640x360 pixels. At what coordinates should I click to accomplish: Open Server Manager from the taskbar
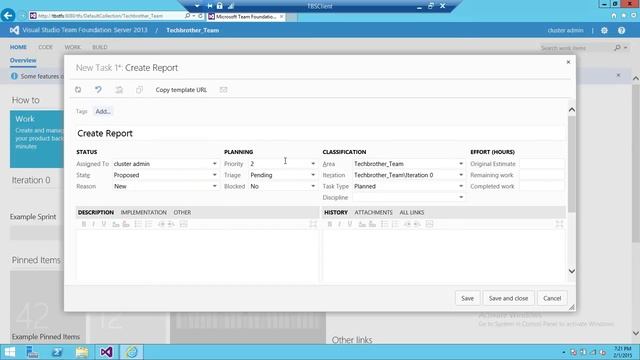[32, 352]
